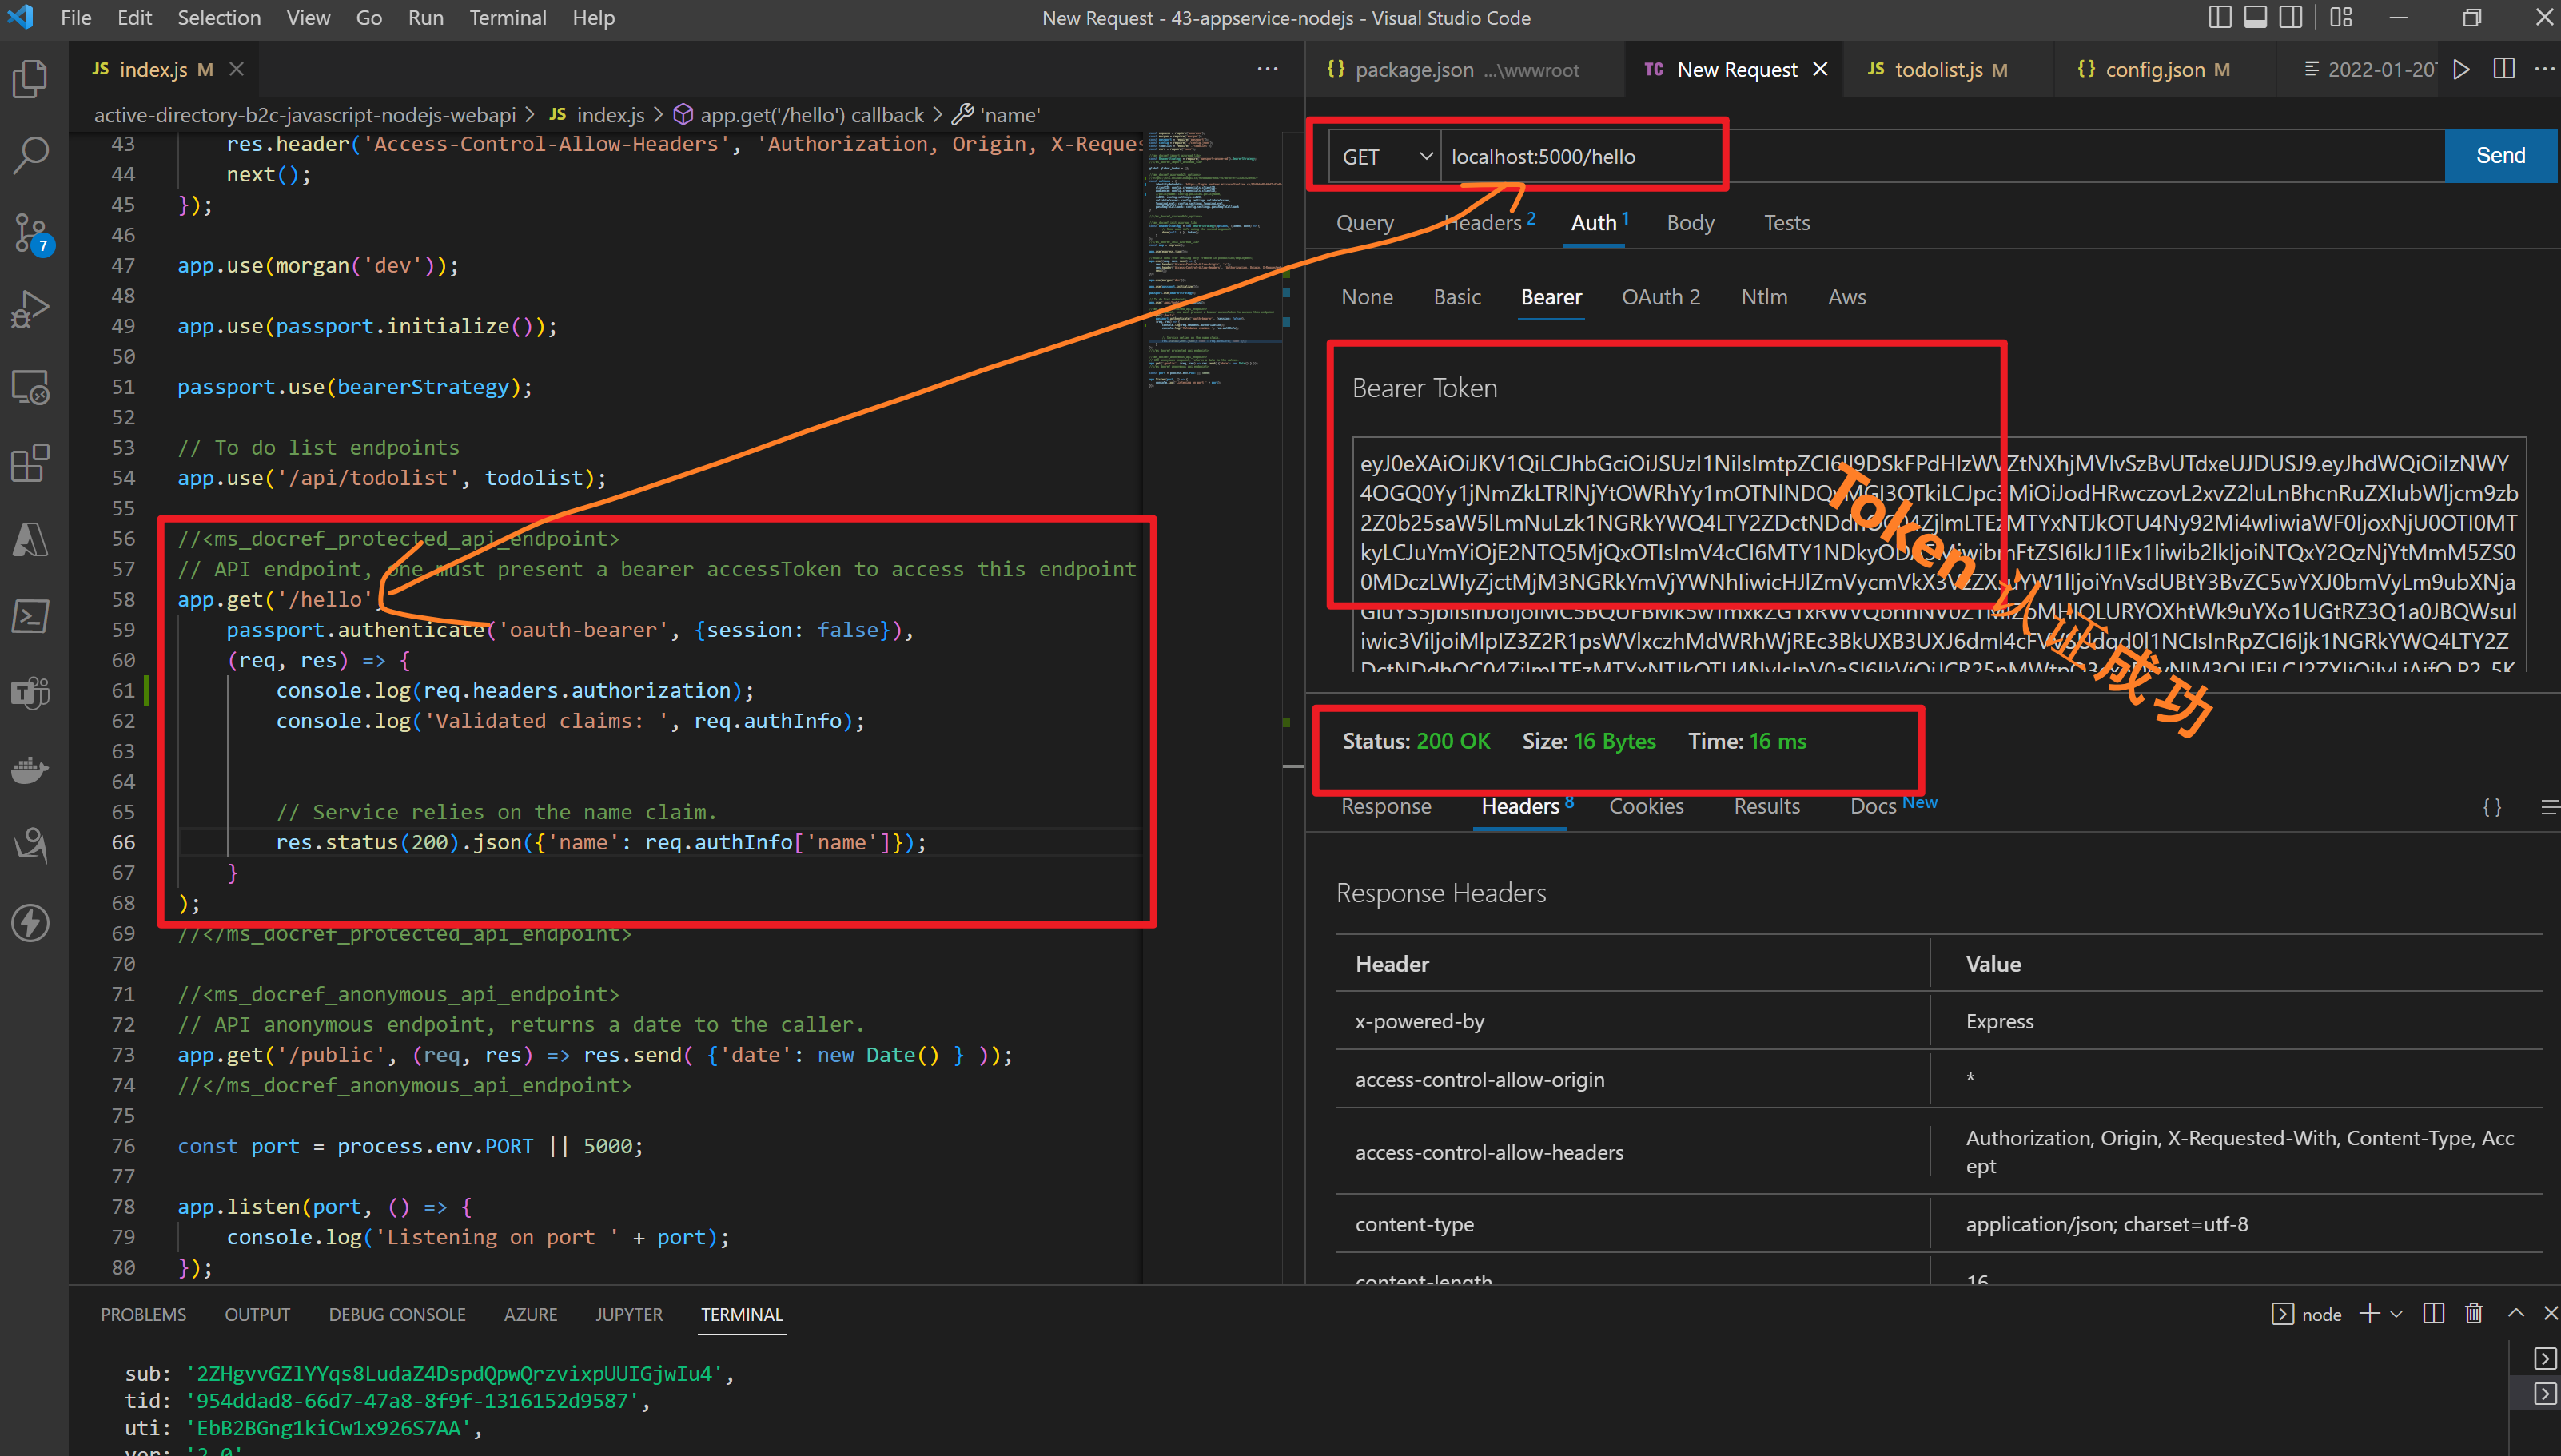This screenshot has height=1456, width=2561.
Task: Select first terminal in terminal side list
Action: coord(2545,1358)
